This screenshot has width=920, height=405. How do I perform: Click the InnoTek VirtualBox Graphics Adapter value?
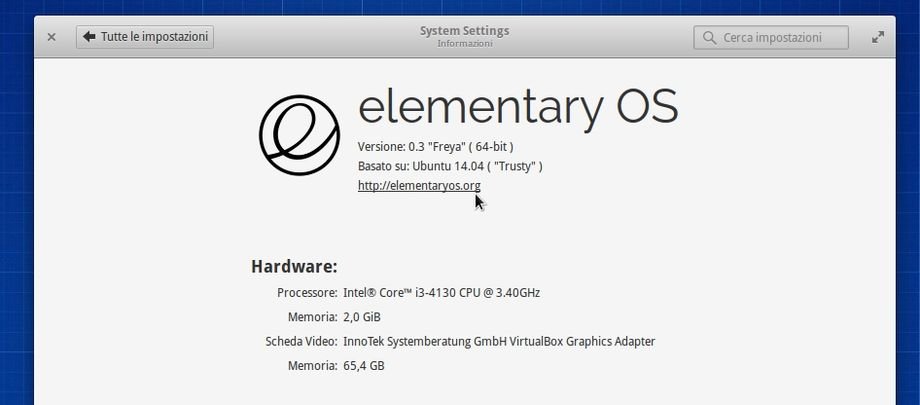coord(499,342)
